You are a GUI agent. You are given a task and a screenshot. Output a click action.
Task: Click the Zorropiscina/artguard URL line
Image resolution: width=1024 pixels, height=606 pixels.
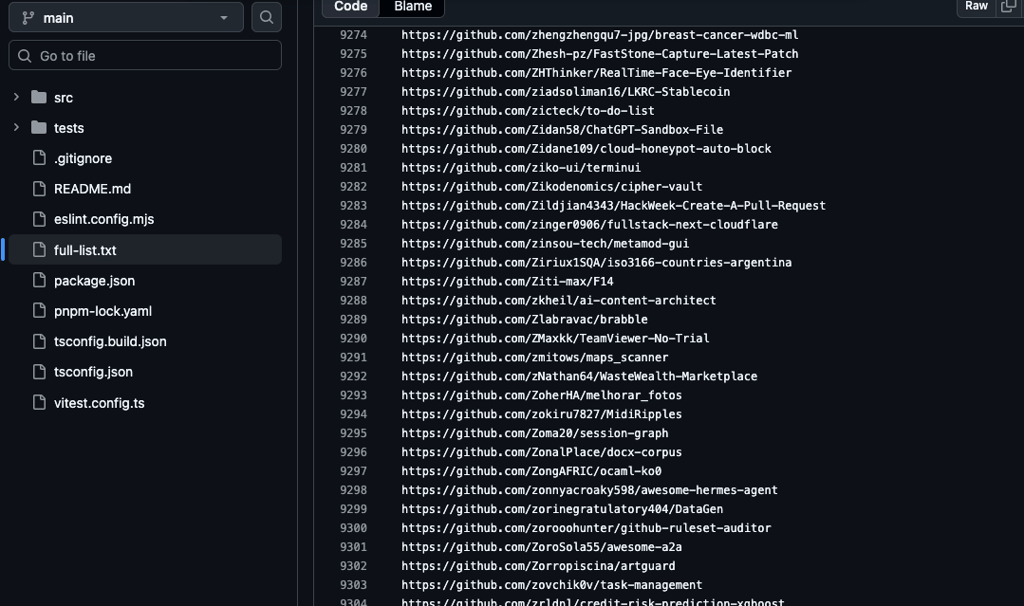(x=538, y=565)
